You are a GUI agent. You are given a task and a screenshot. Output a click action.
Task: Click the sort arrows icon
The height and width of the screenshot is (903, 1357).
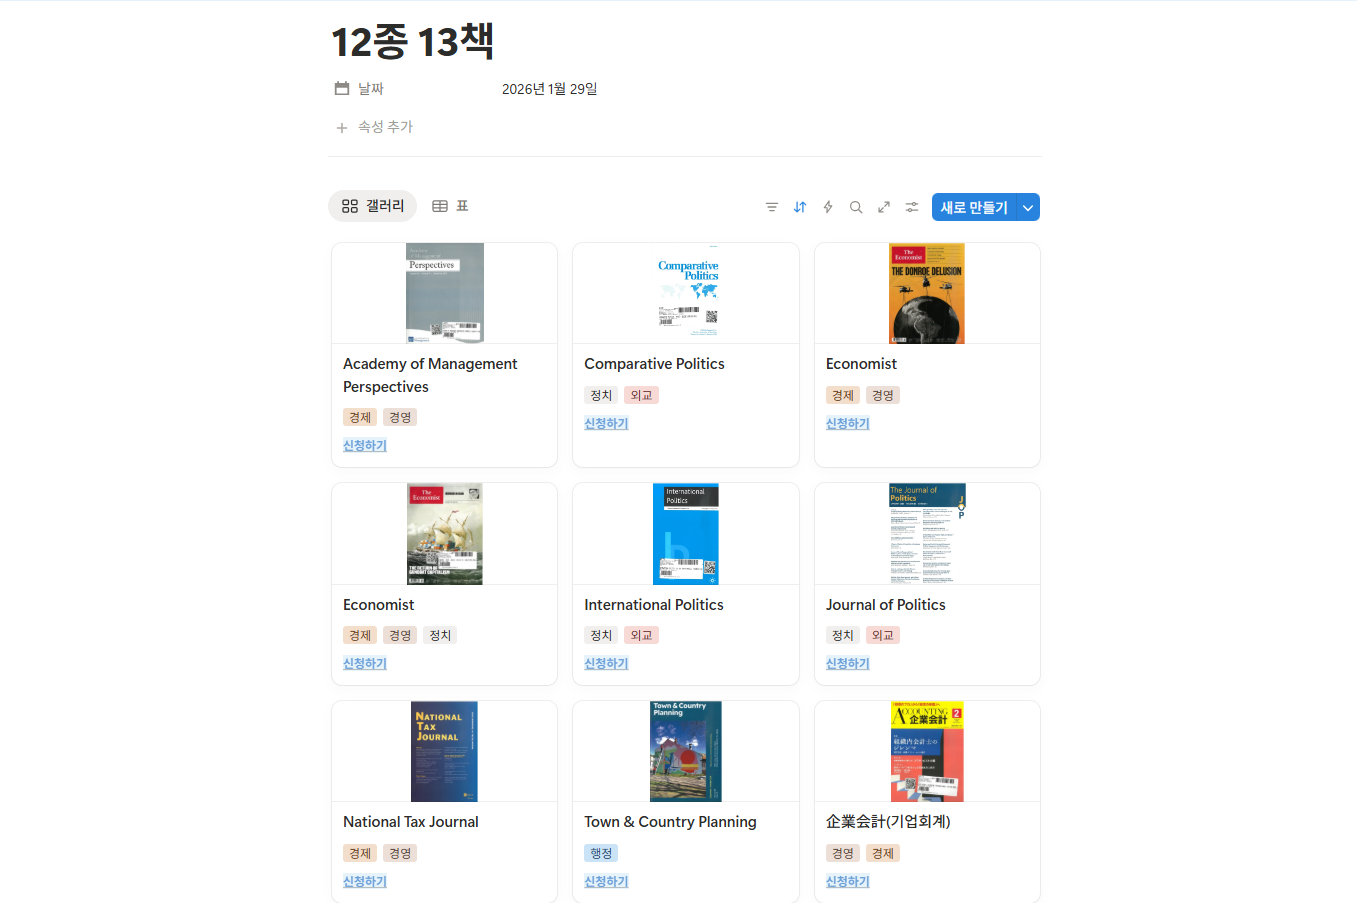800,207
